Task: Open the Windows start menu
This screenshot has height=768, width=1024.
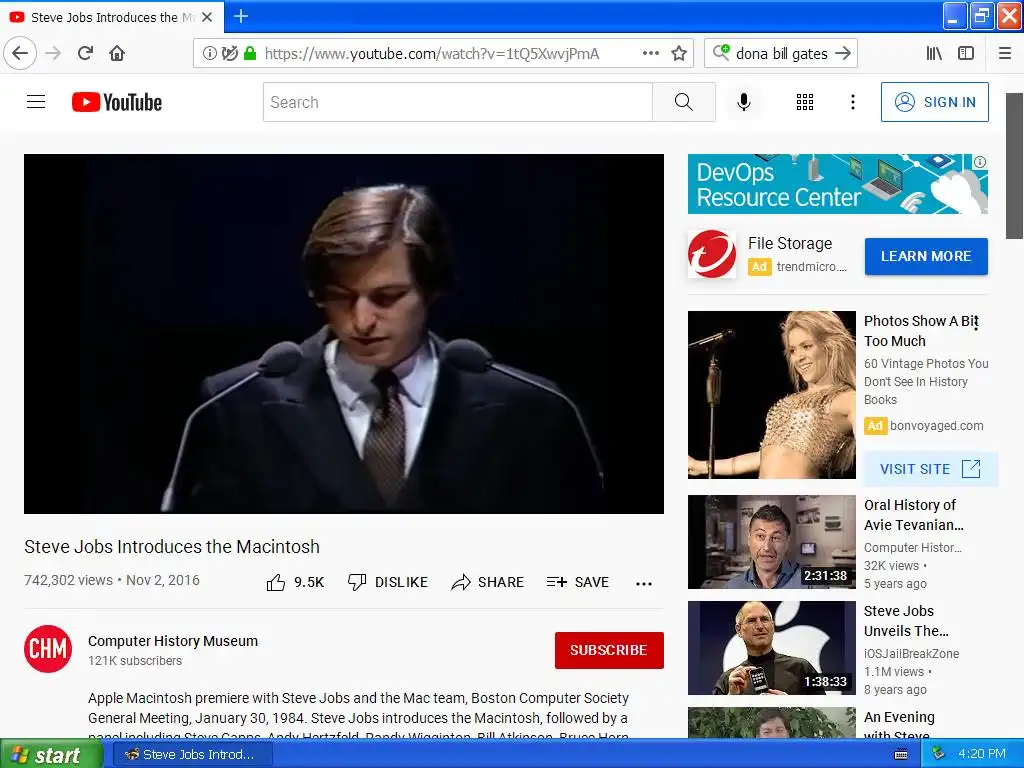Action: (x=51, y=754)
